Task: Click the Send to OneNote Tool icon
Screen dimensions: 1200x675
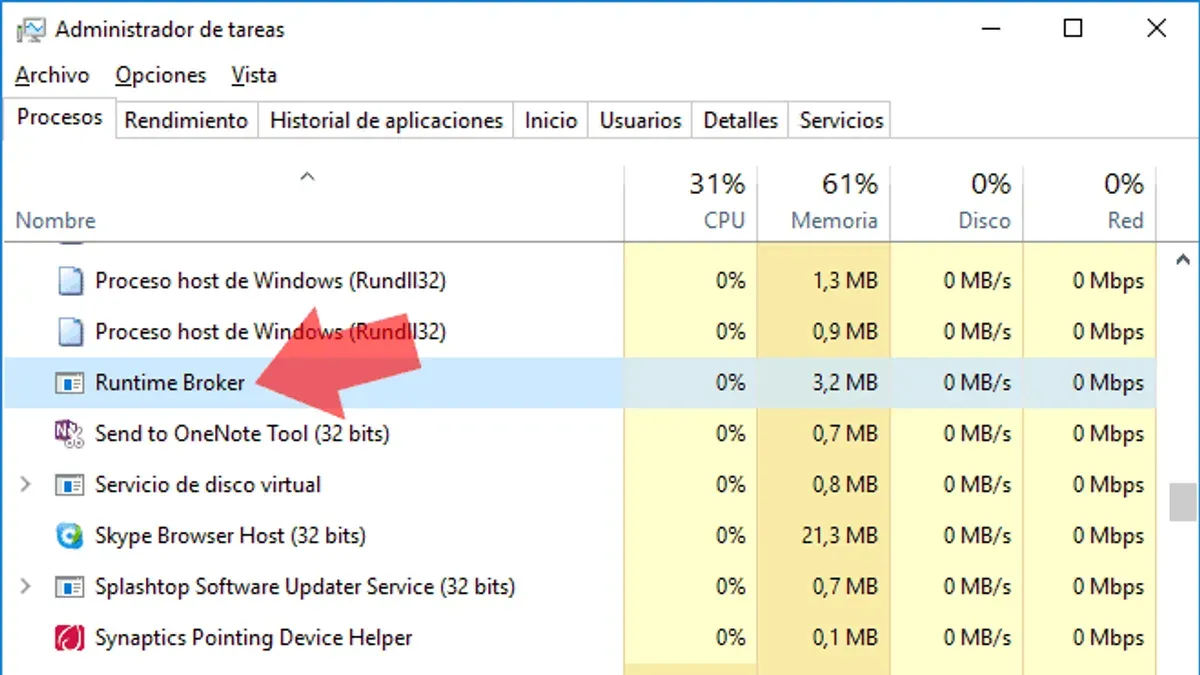Action: click(69, 434)
